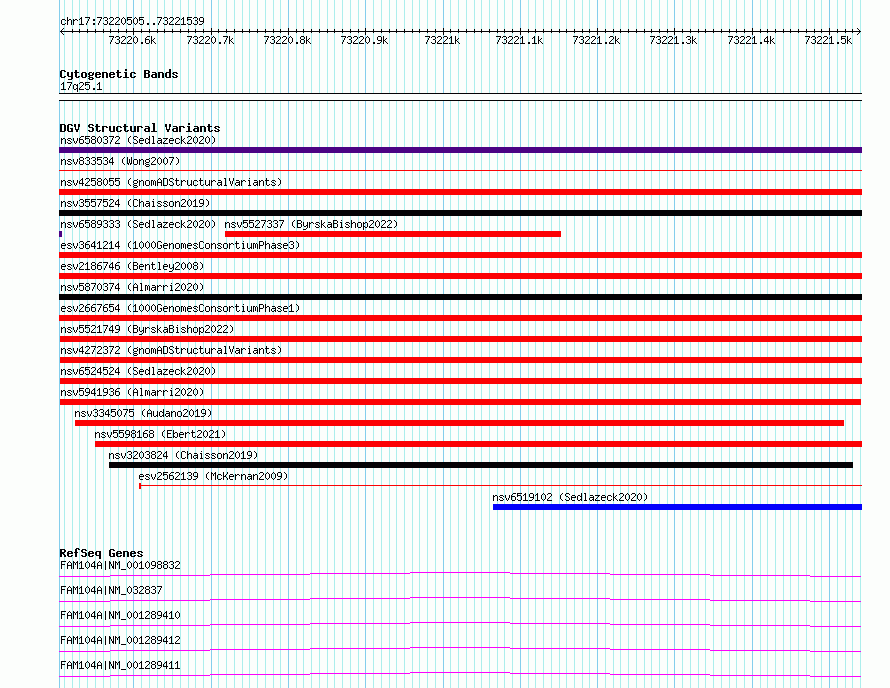890x688 pixels.
Task: Open the nsv5527337 (ByrskaBishop2022) label
Action: [311, 224]
